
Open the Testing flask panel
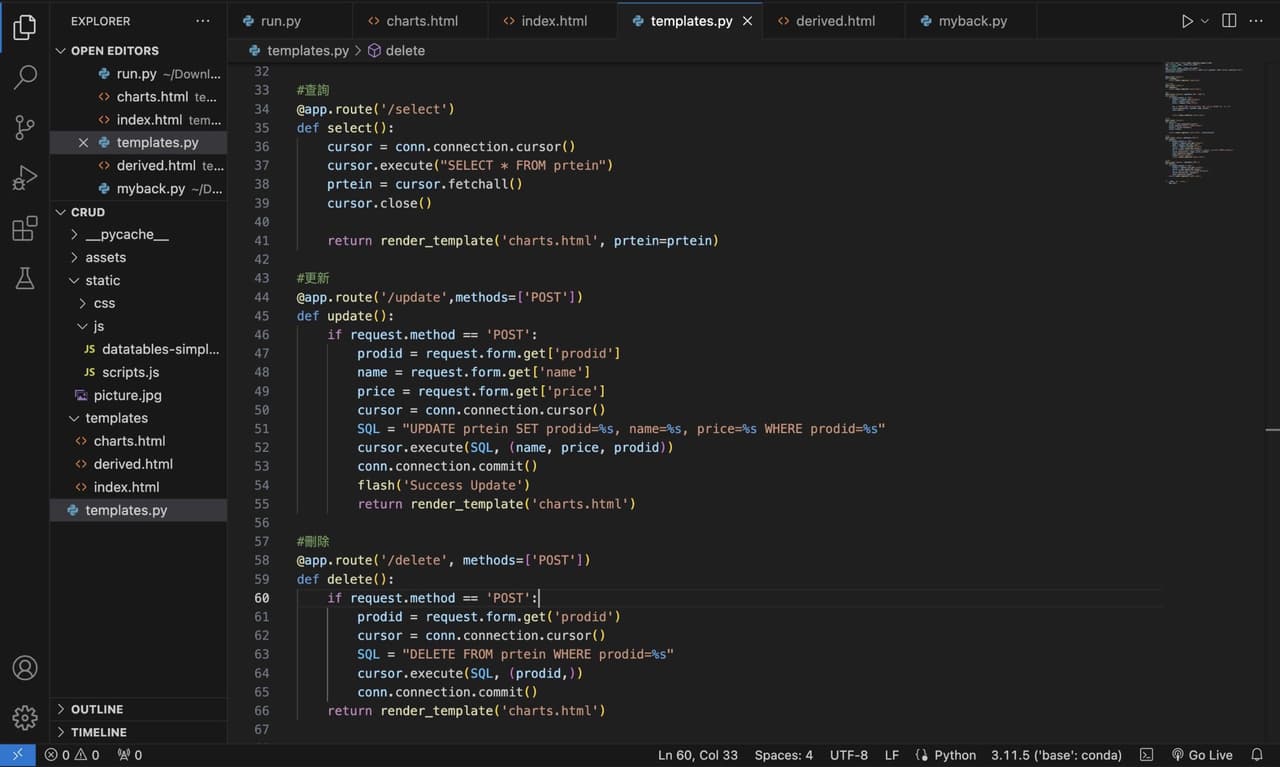click(24, 278)
